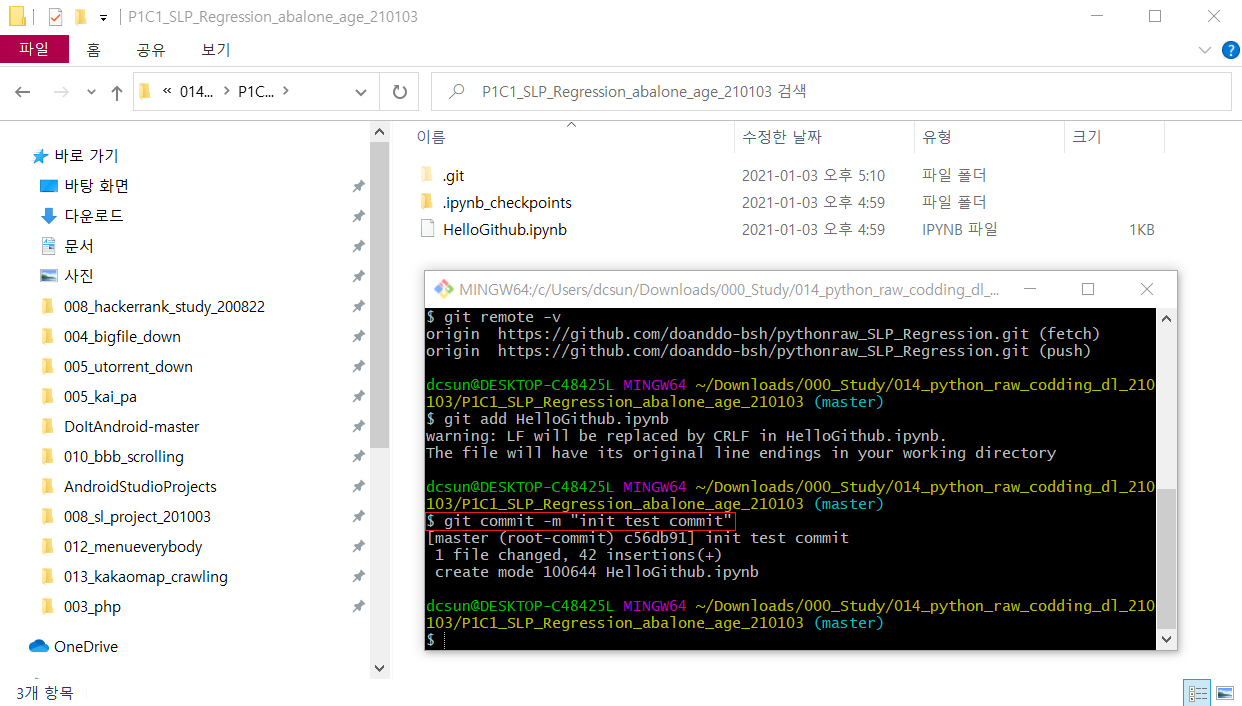Click navigation pane scrollbar up arrow
This screenshot has height=706, width=1242.
[379, 132]
